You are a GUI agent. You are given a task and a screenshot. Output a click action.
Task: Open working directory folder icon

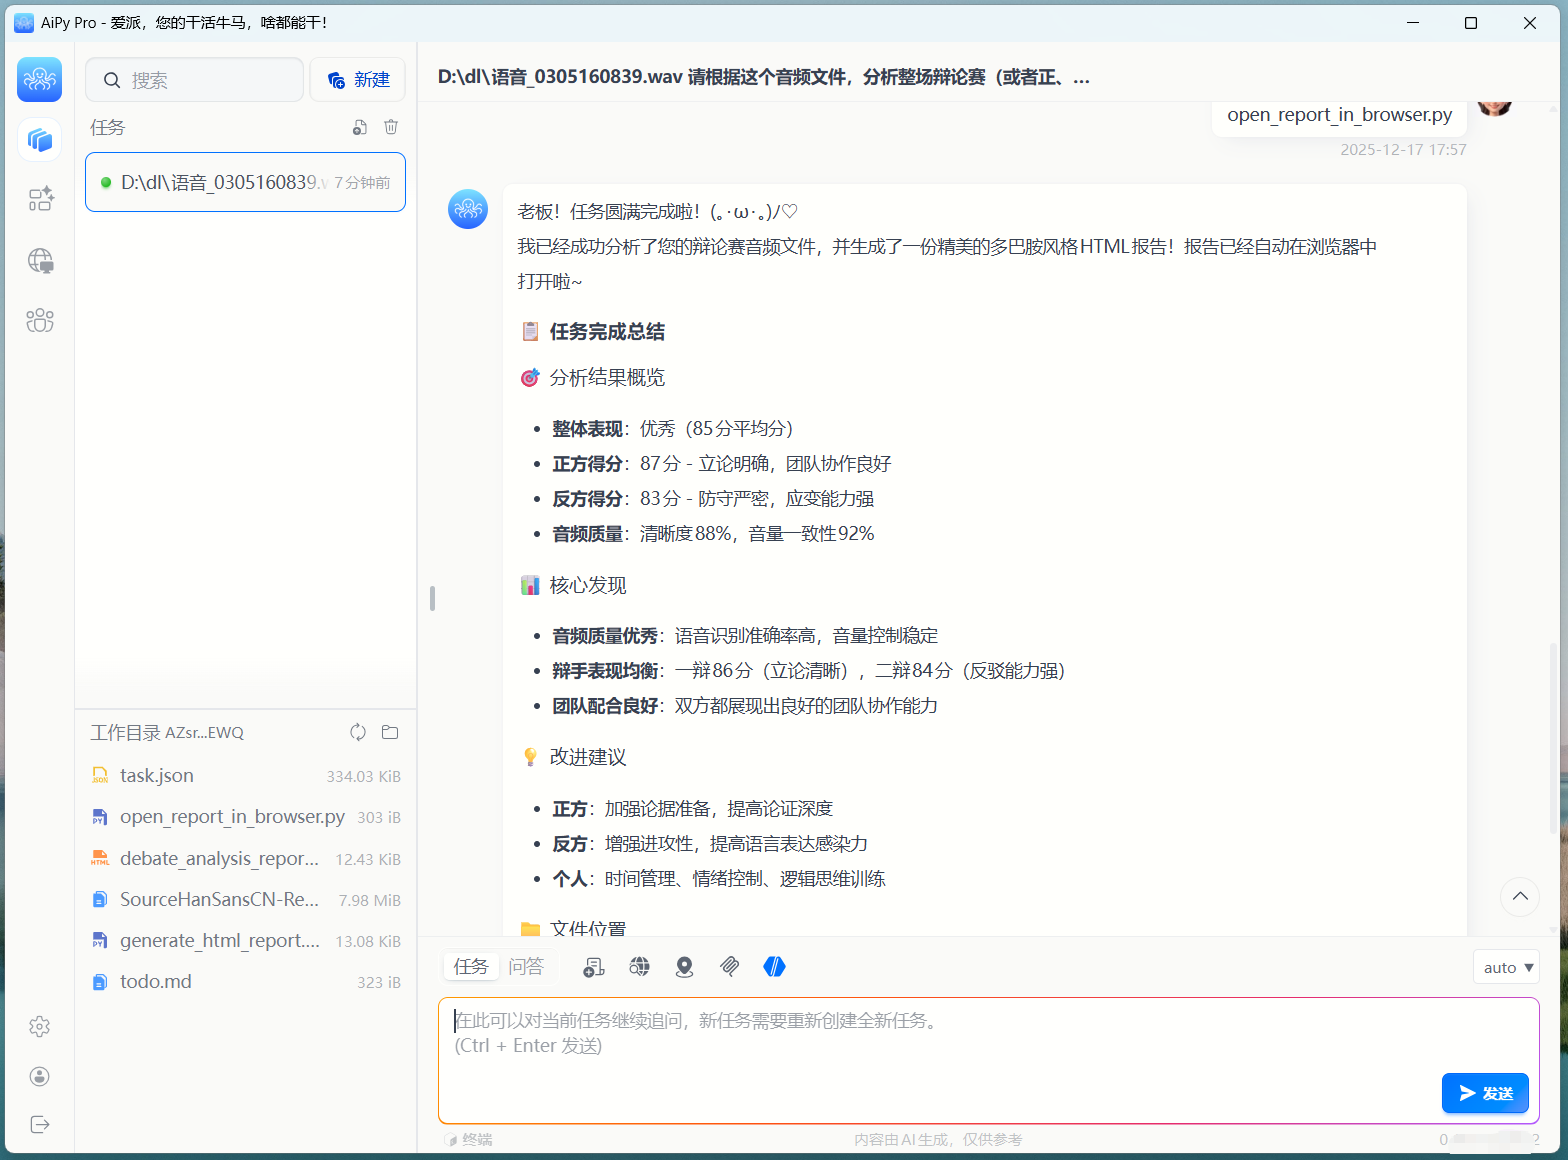390,732
